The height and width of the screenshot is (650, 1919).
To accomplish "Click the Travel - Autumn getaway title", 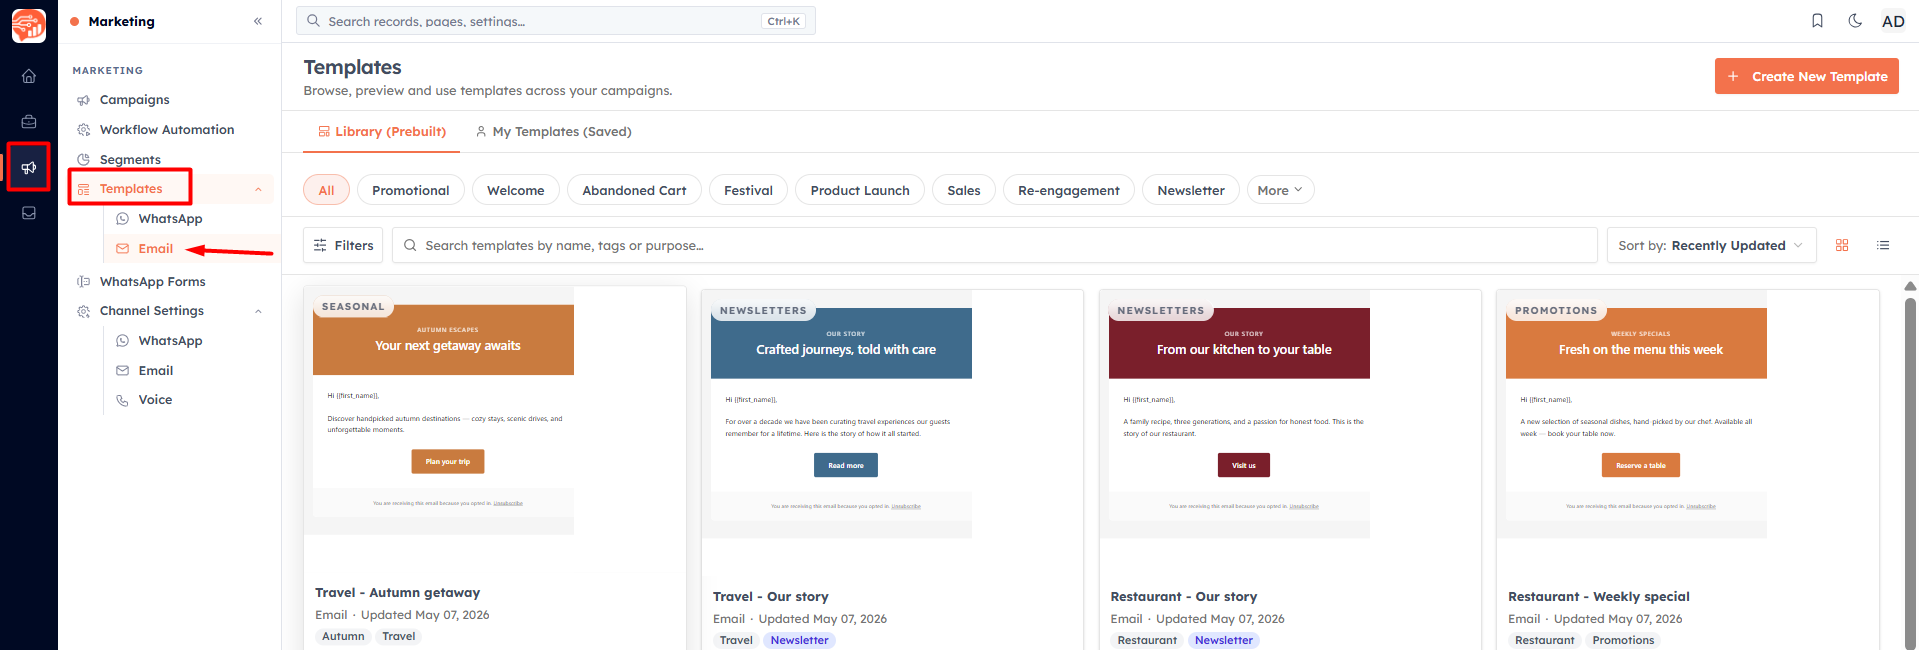I will click(397, 593).
